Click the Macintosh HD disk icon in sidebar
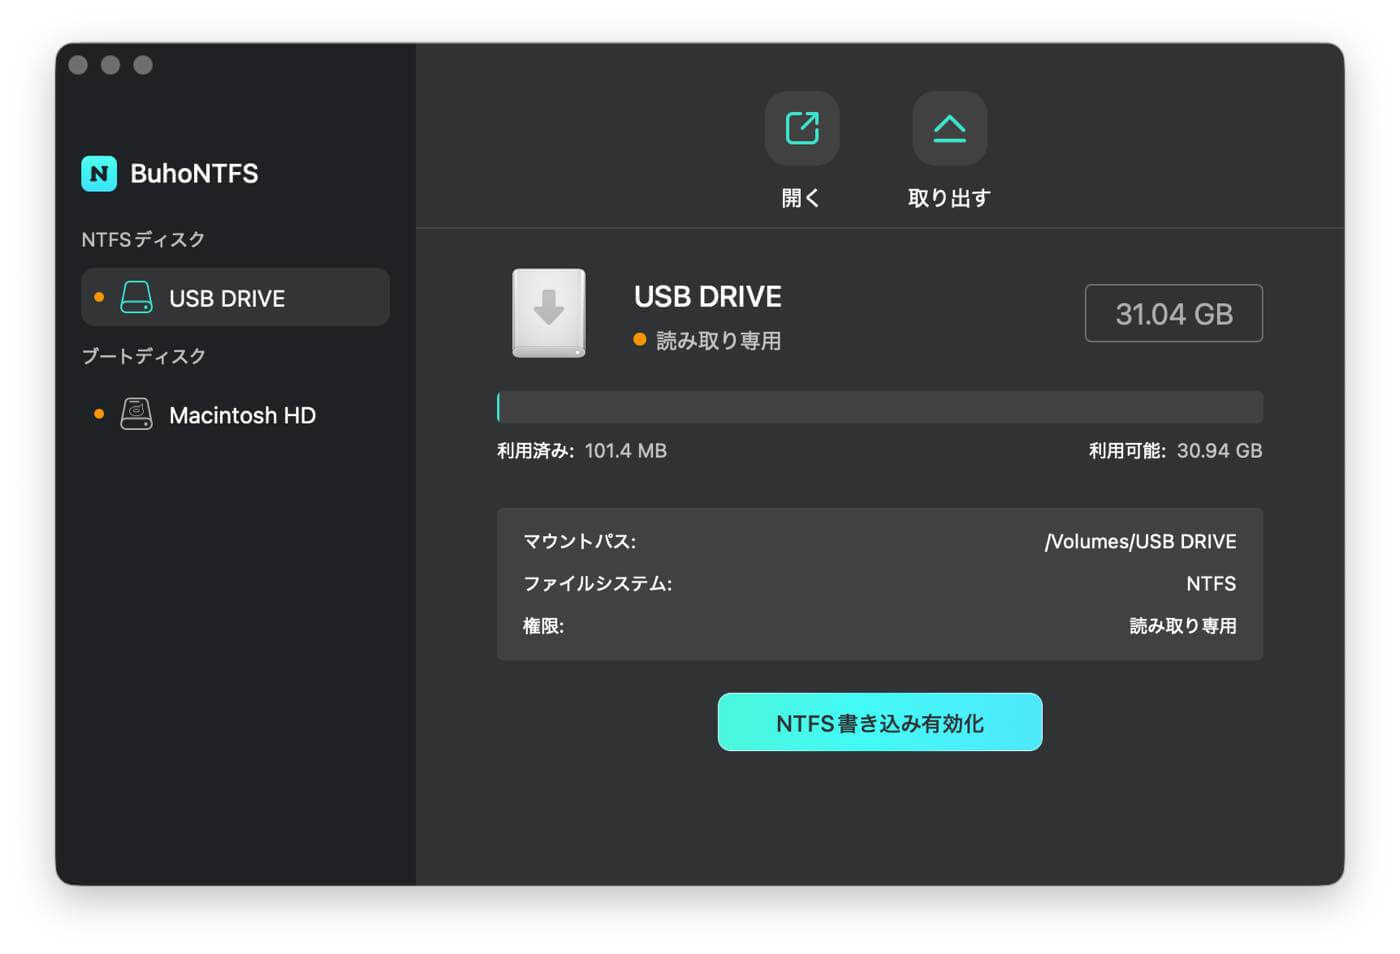The width and height of the screenshot is (1400, 954). click(135, 414)
